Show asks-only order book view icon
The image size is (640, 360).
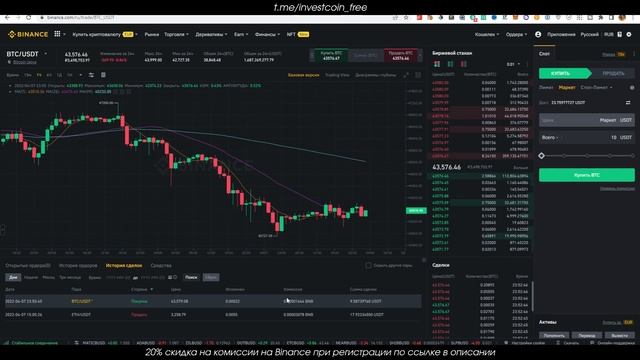(x=464, y=64)
